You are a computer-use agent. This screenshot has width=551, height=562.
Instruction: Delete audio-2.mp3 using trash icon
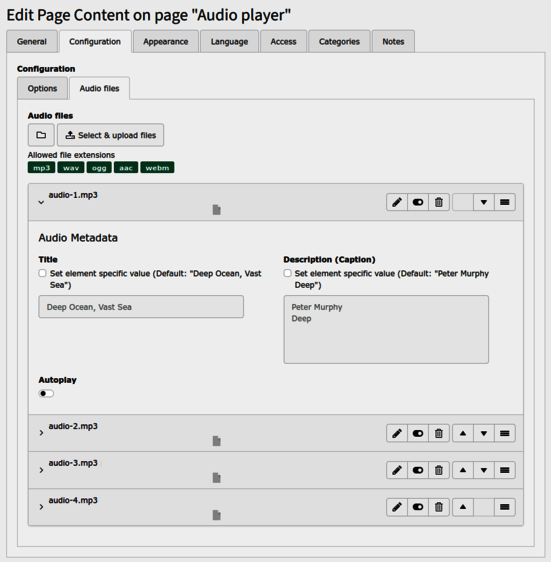coord(438,433)
